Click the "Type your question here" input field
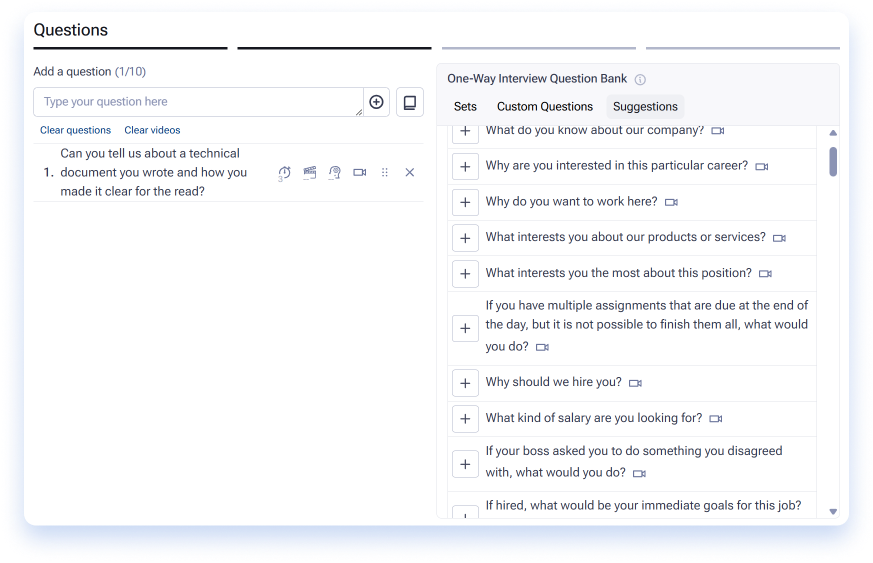The image size is (873, 563). (198, 102)
